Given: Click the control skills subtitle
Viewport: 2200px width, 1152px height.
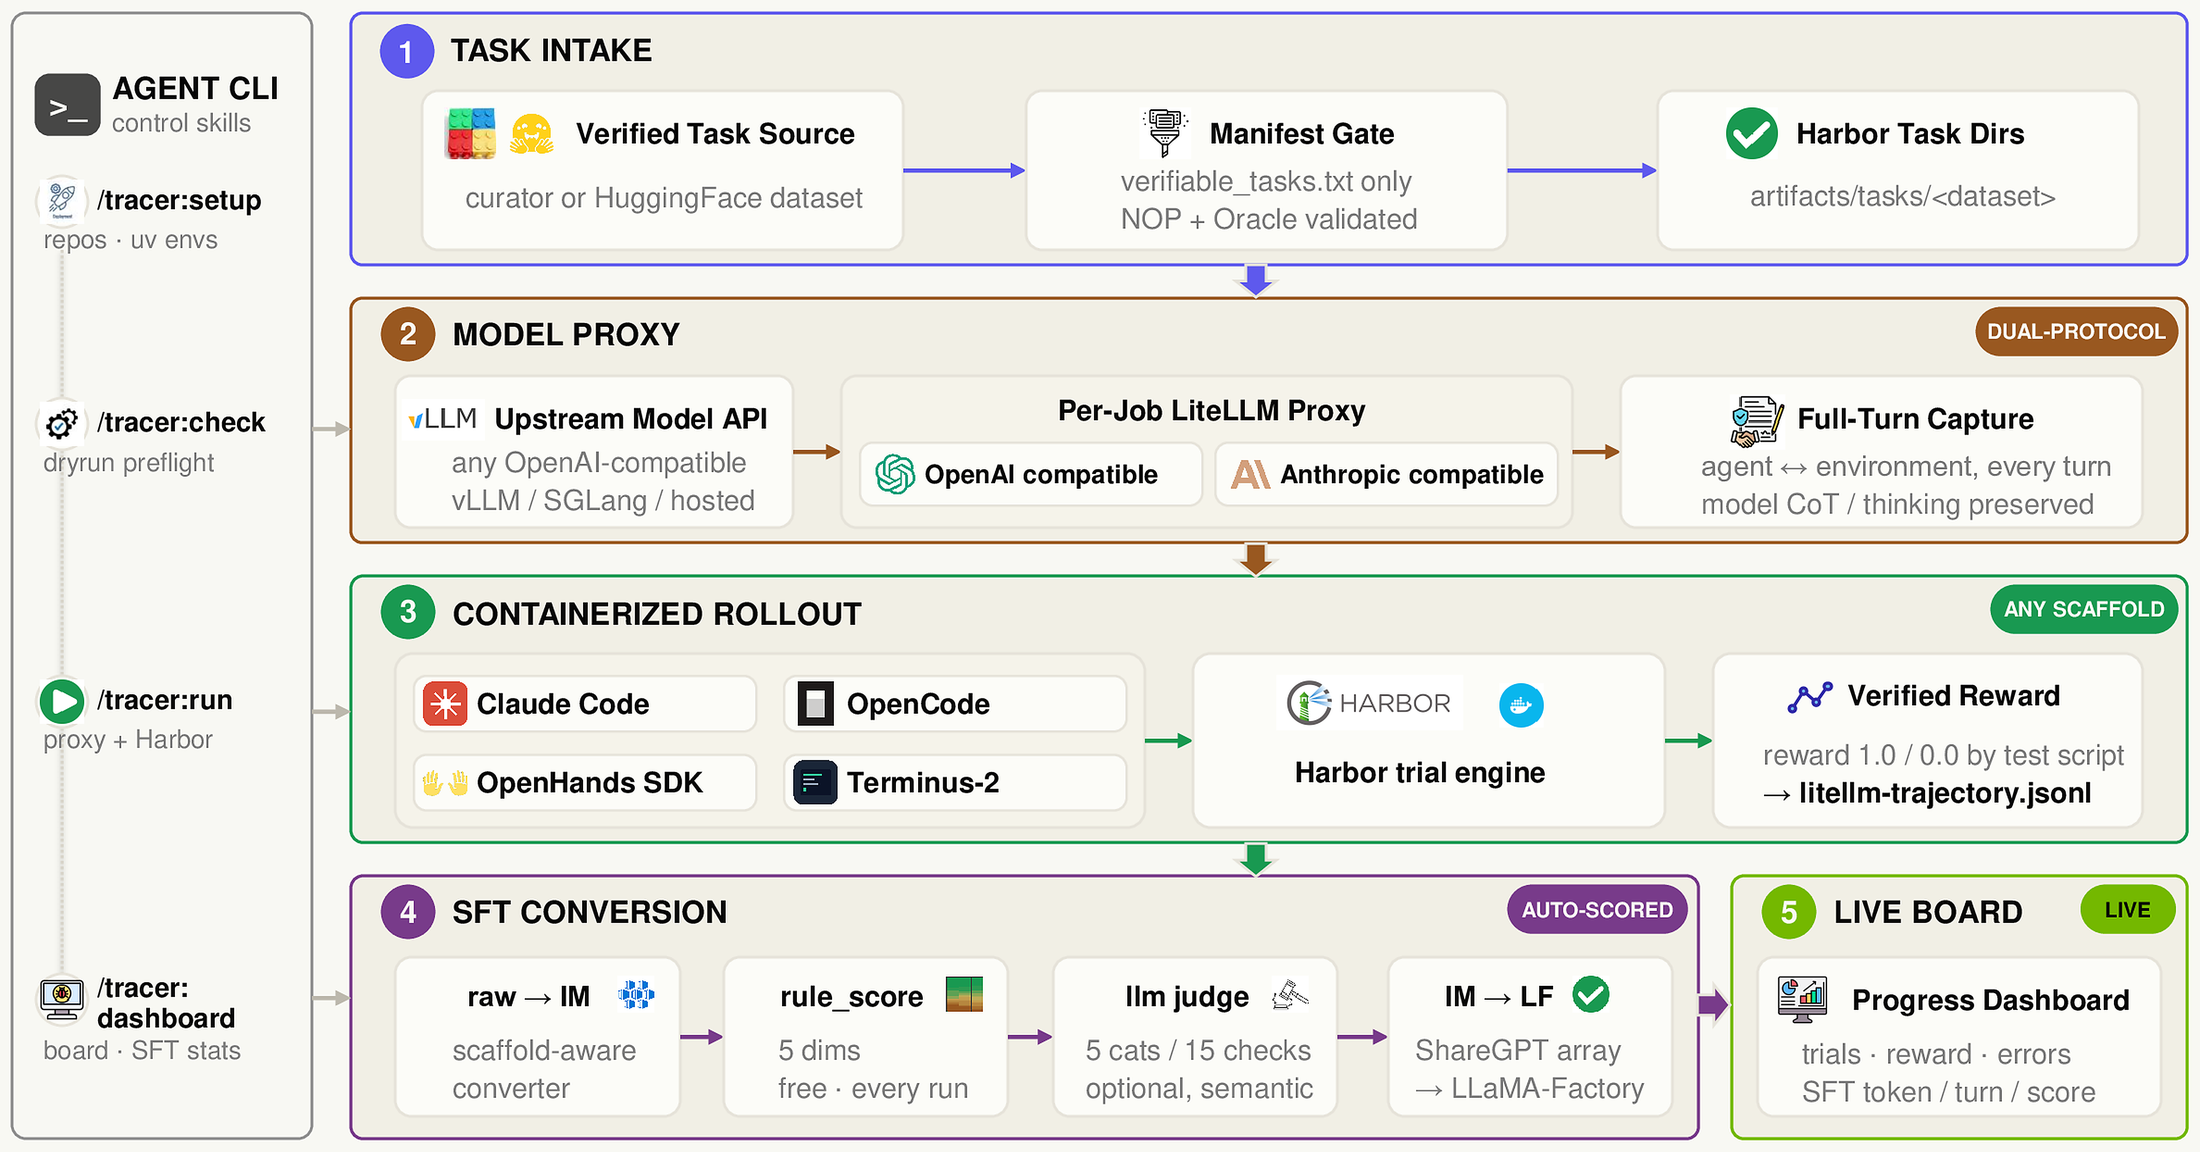Looking at the screenshot, I should point(181,123).
